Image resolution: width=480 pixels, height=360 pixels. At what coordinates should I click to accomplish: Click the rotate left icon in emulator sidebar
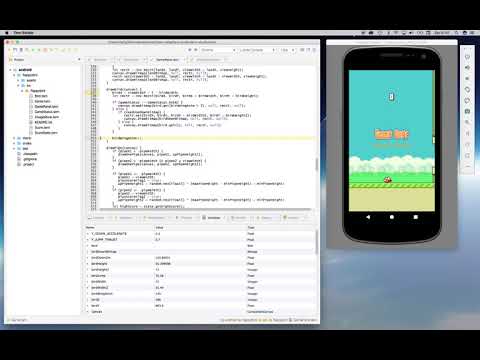(467, 90)
